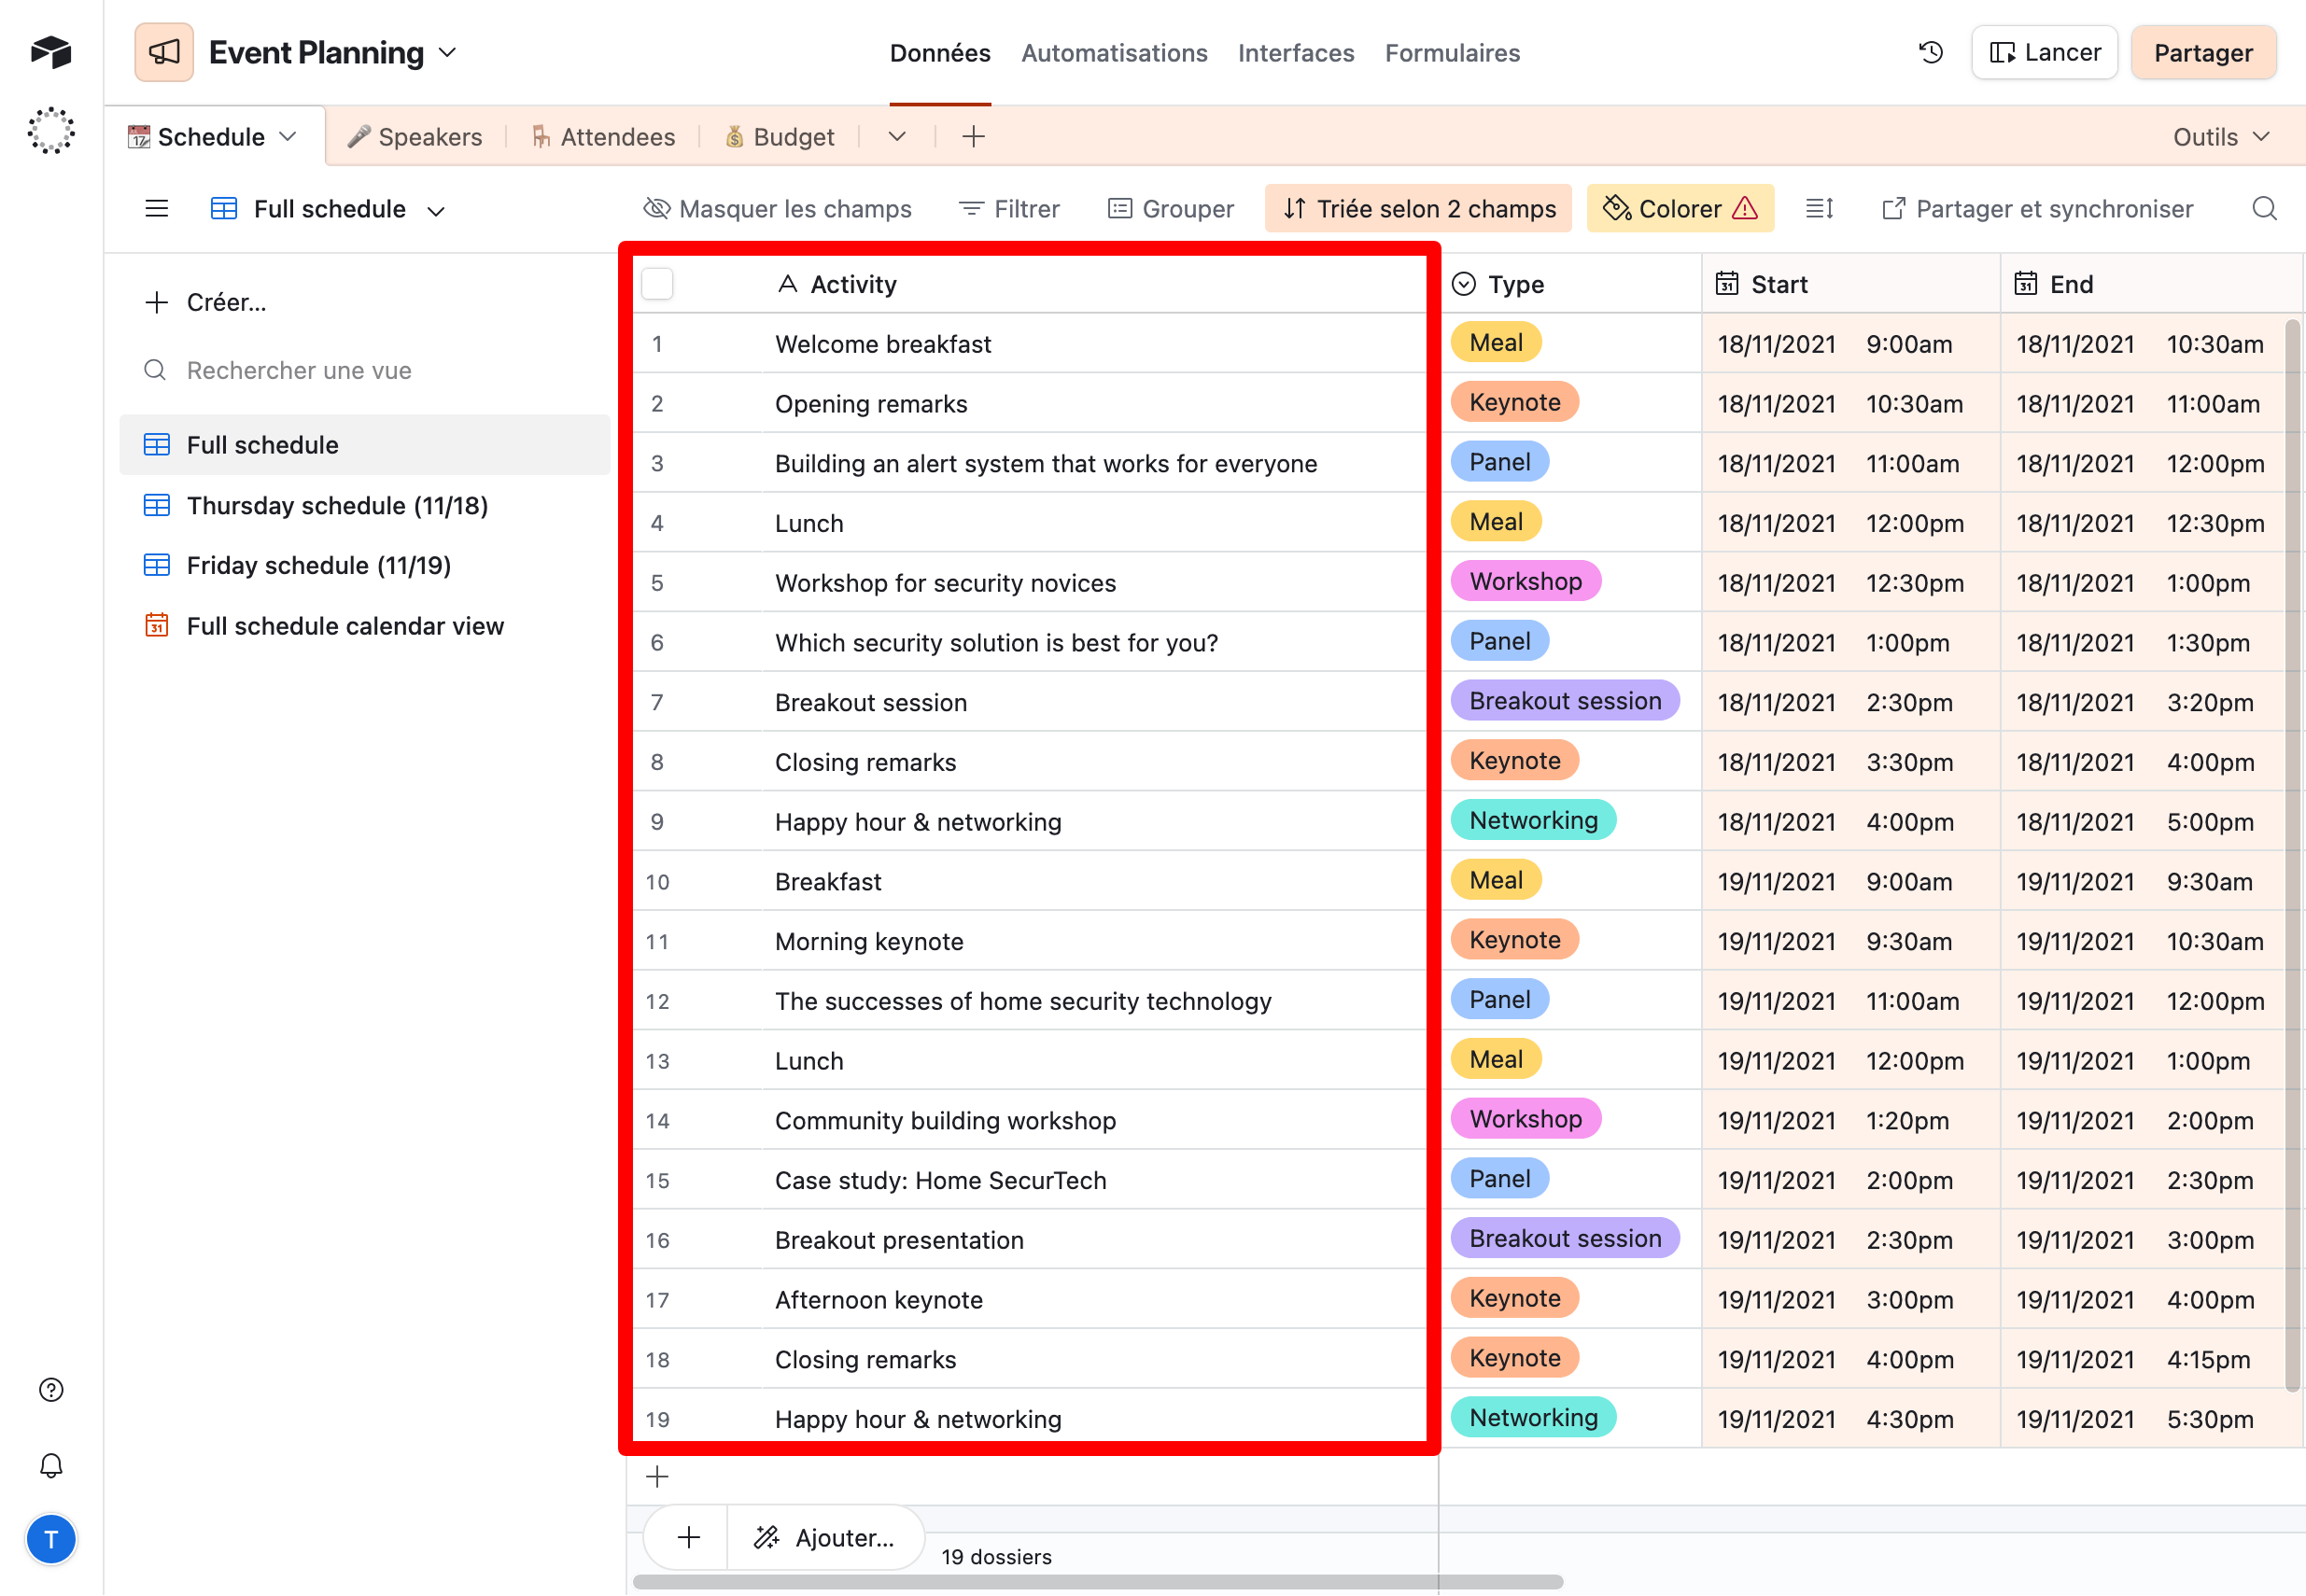Click the dotted circle loading icon in sidebar
Image resolution: width=2306 pixels, height=1596 pixels.
51,131
